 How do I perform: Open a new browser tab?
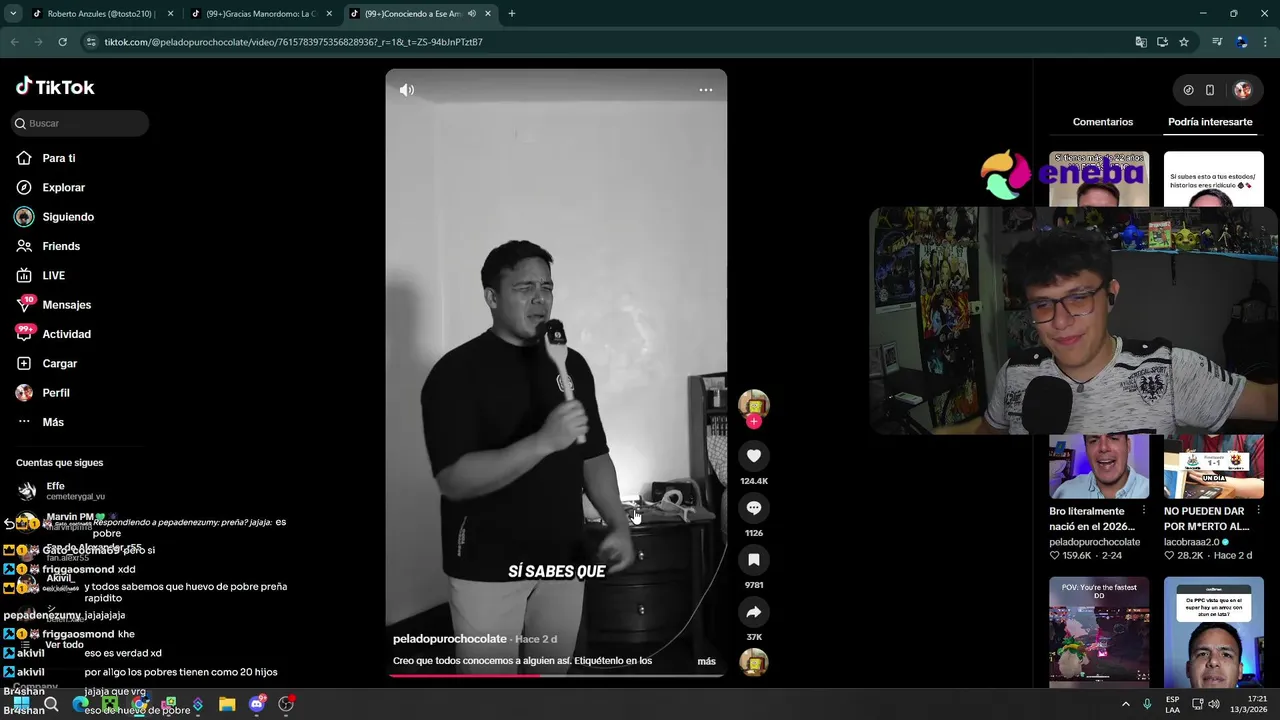click(512, 14)
